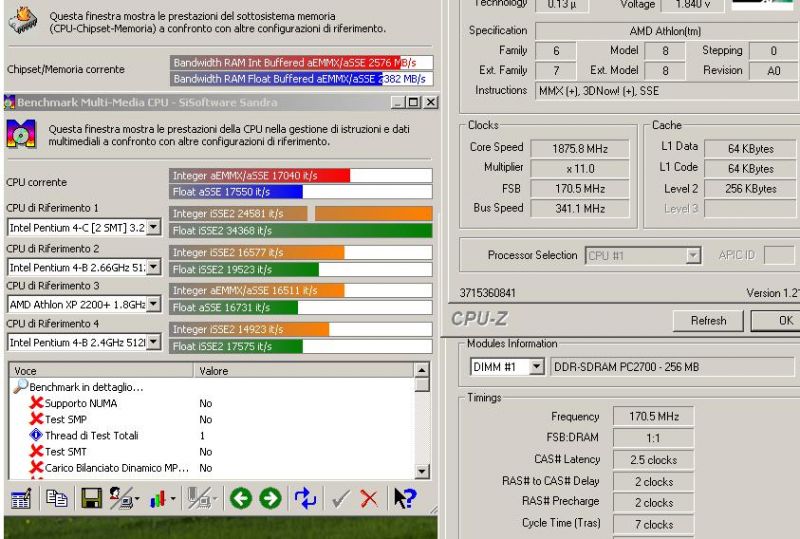The height and width of the screenshot is (539, 800).
Task: Open the DIMM #1 module dropdown in CPU-Z
Action: click(536, 366)
